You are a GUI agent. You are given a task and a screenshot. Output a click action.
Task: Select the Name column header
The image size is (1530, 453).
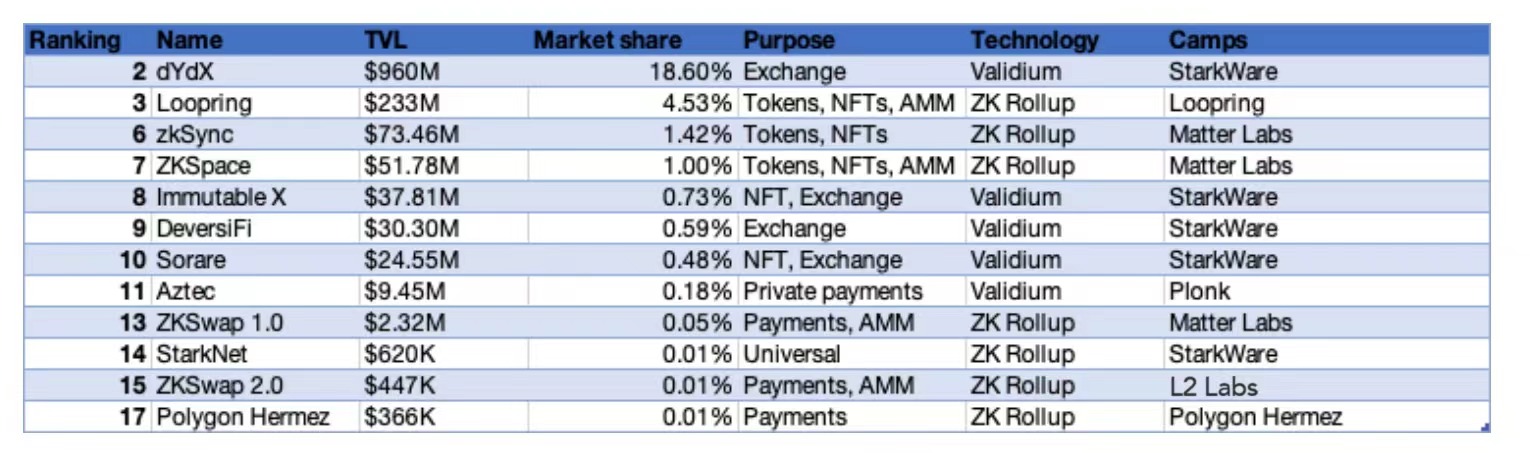coord(189,41)
